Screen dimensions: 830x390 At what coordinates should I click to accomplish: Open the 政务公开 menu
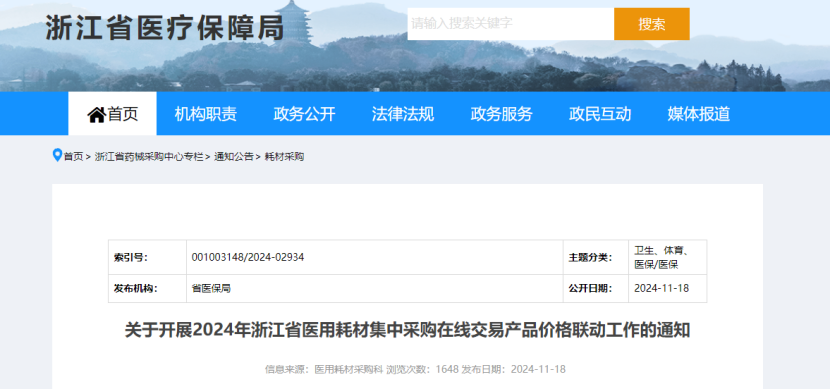click(x=304, y=114)
